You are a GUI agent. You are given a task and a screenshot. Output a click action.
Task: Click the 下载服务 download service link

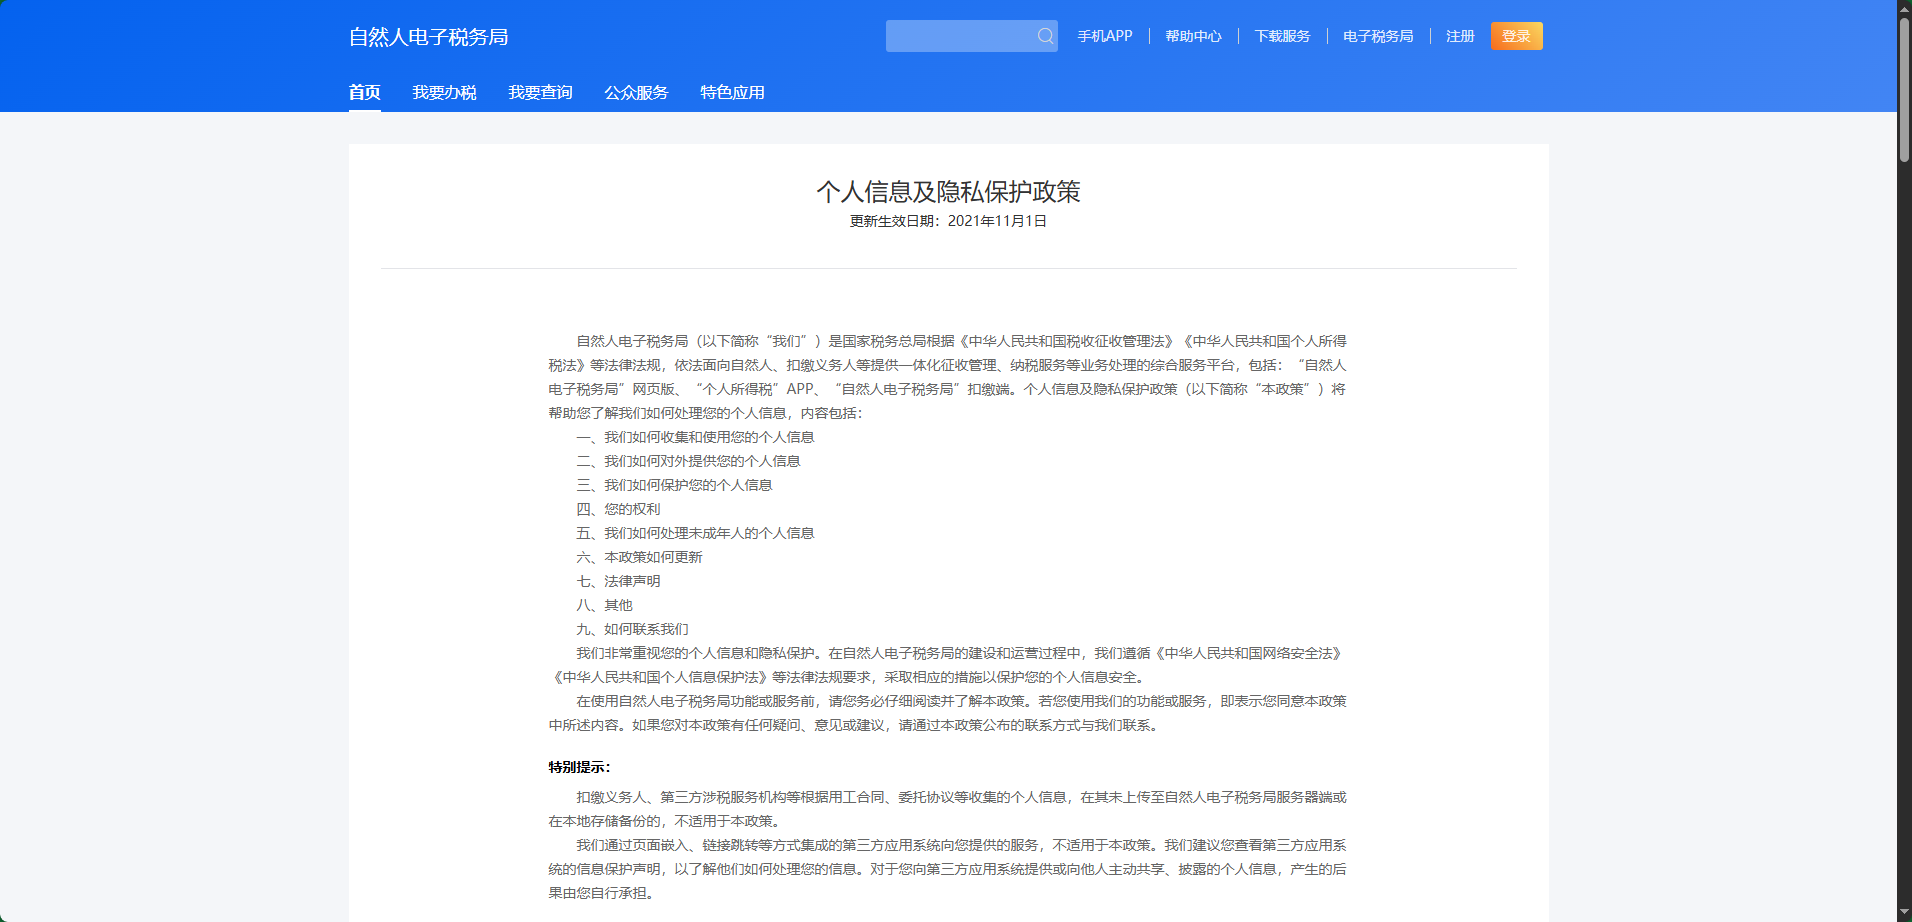pyautogui.click(x=1282, y=36)
